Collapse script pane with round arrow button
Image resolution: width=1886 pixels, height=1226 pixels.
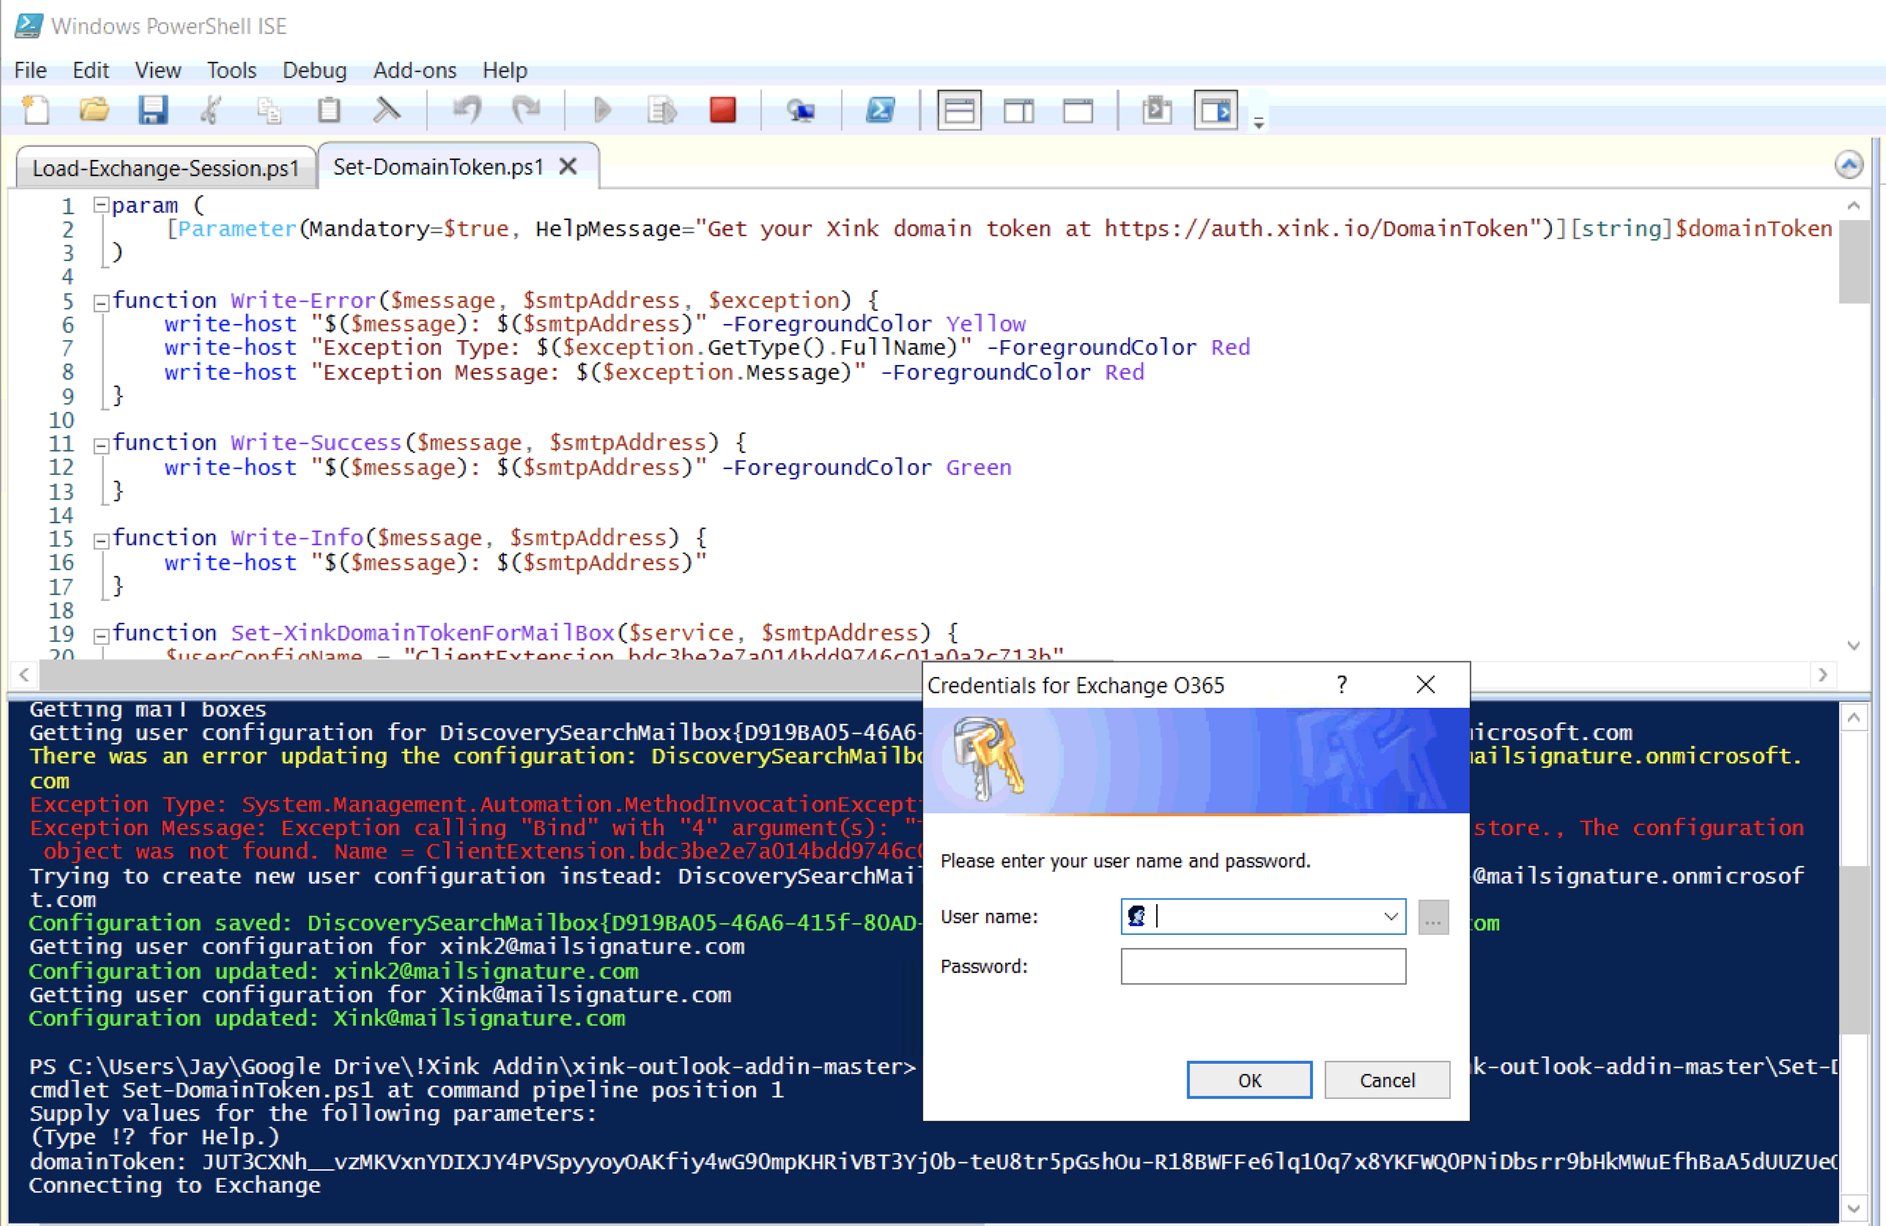(1849, 165)
